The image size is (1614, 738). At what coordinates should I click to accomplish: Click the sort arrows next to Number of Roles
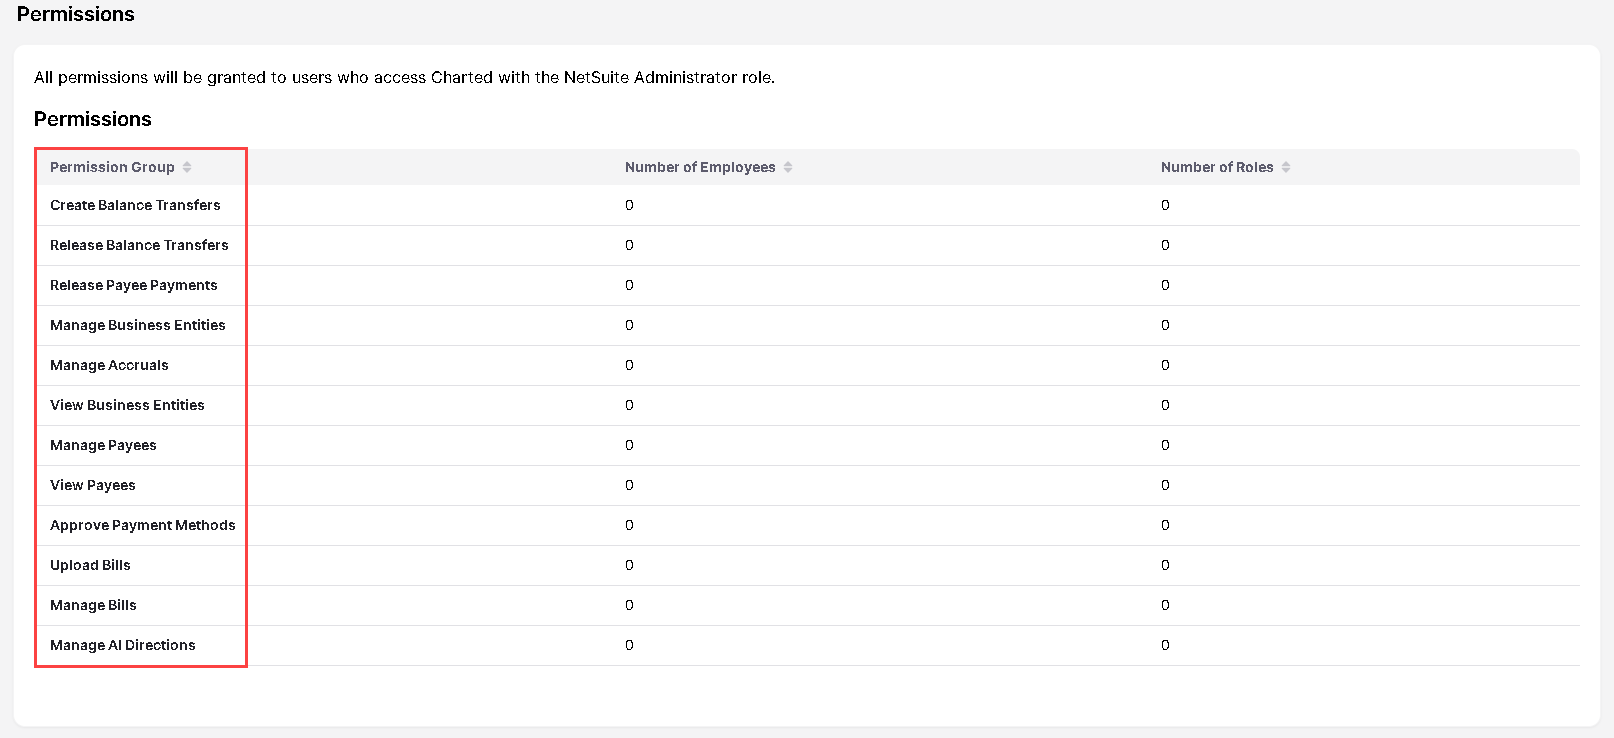1286,167
